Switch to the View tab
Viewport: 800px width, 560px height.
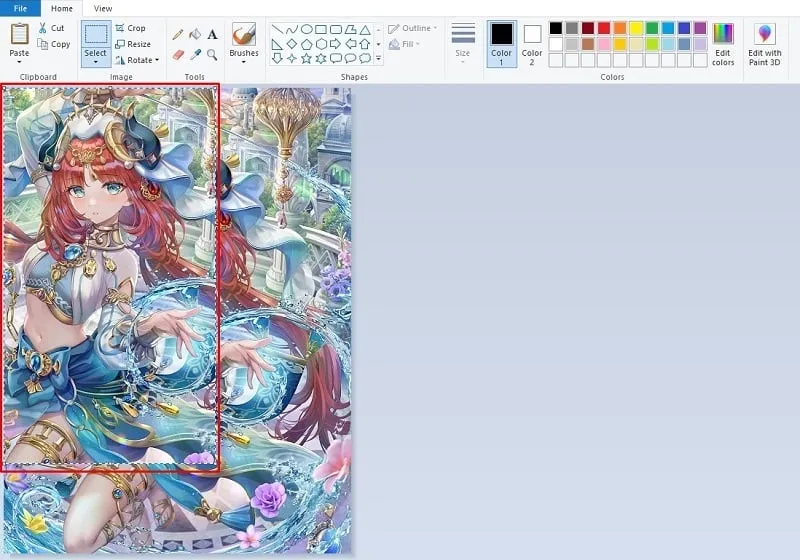point(103,8)
